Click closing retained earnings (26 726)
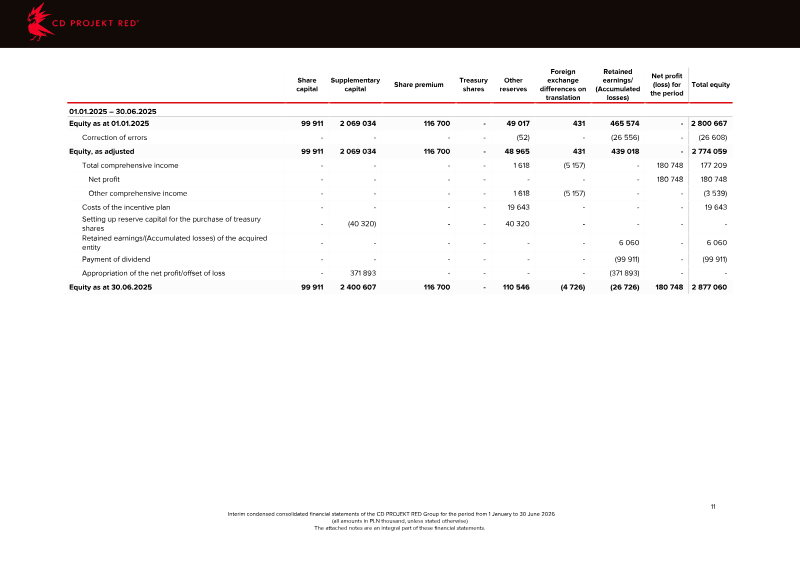Viewport: 800px width, 565px height. 625,287
